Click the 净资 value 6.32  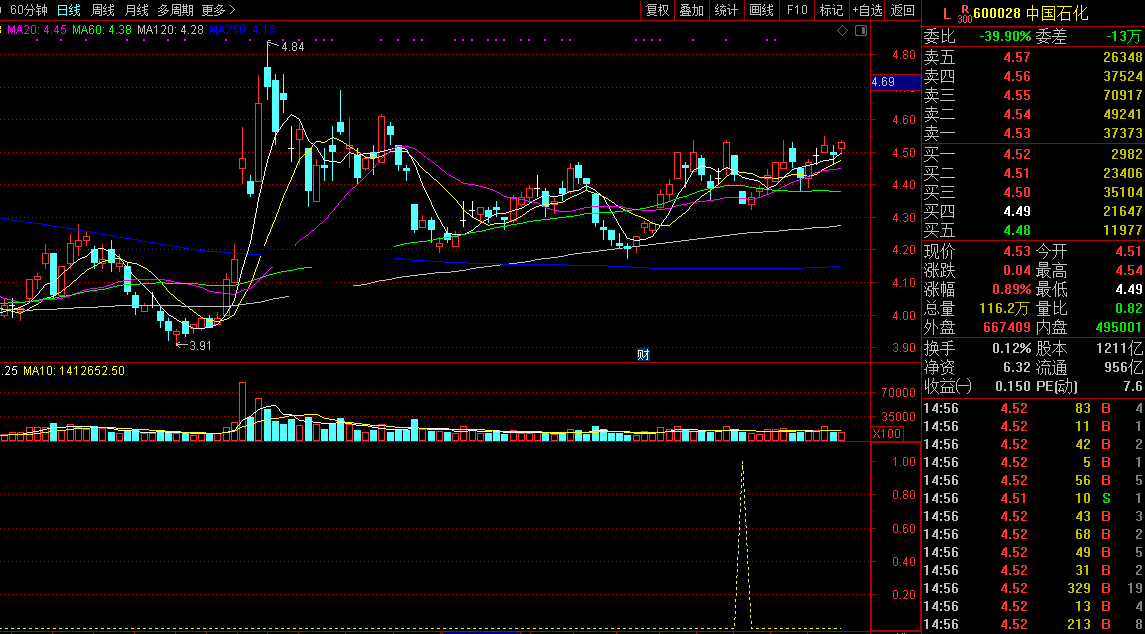[1017, 367]
